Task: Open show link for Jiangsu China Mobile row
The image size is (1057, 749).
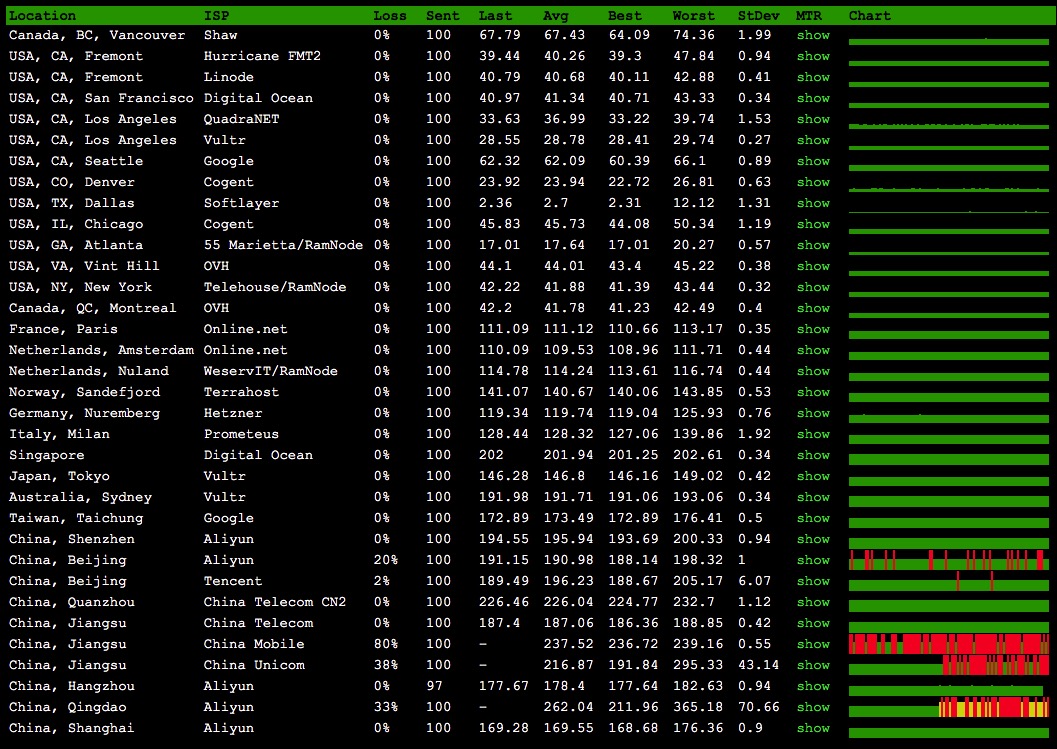Action: [813, 644]
